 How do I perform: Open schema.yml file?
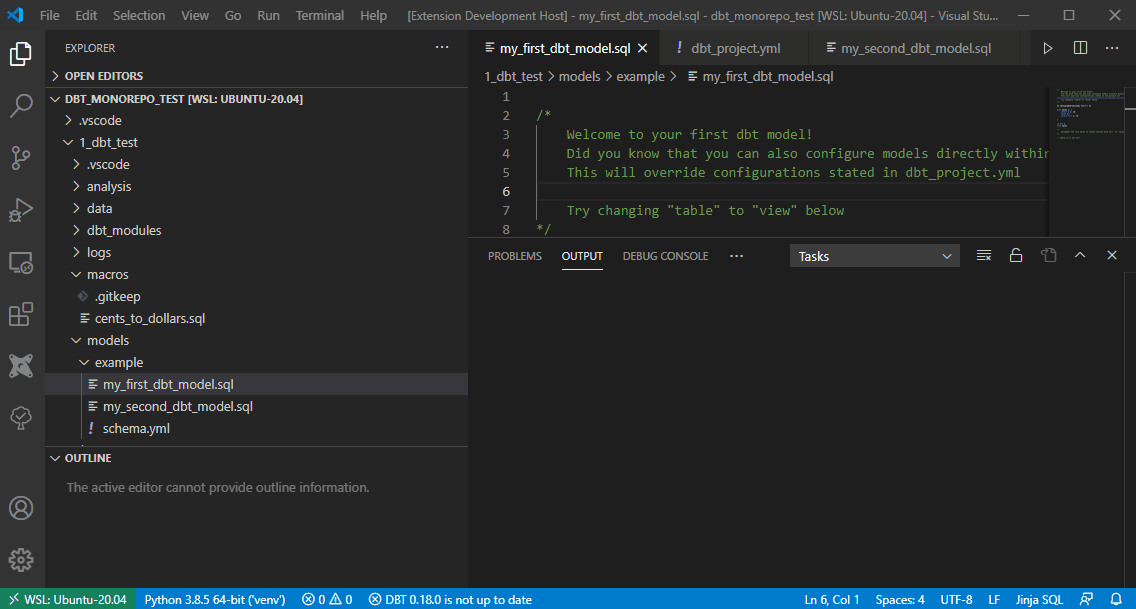coord(256,429)
